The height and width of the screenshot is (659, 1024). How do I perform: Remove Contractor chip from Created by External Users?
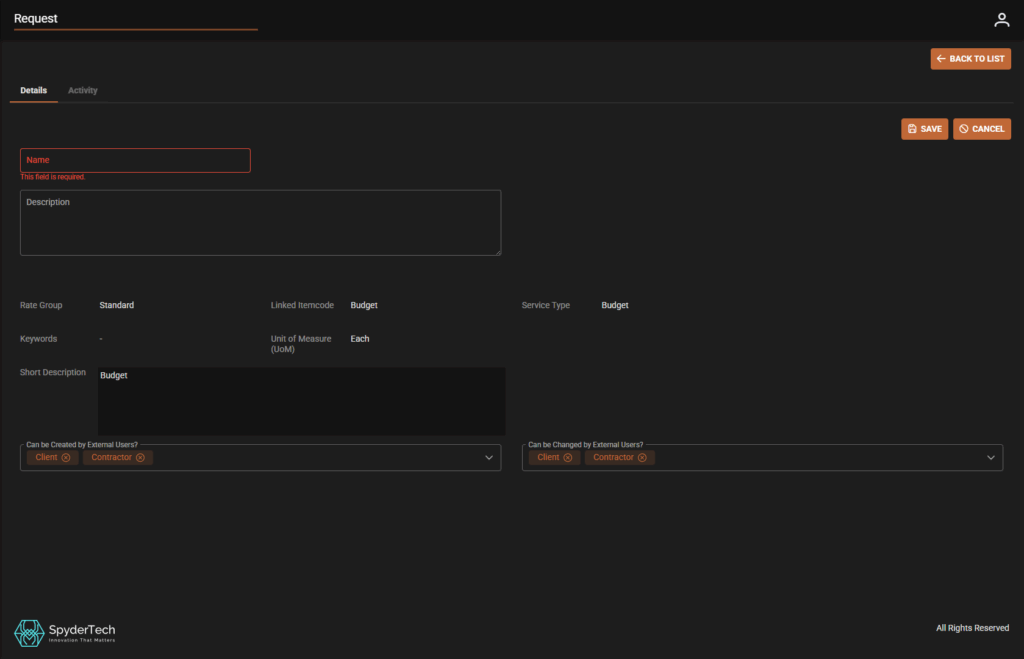[x=140, y=457]
